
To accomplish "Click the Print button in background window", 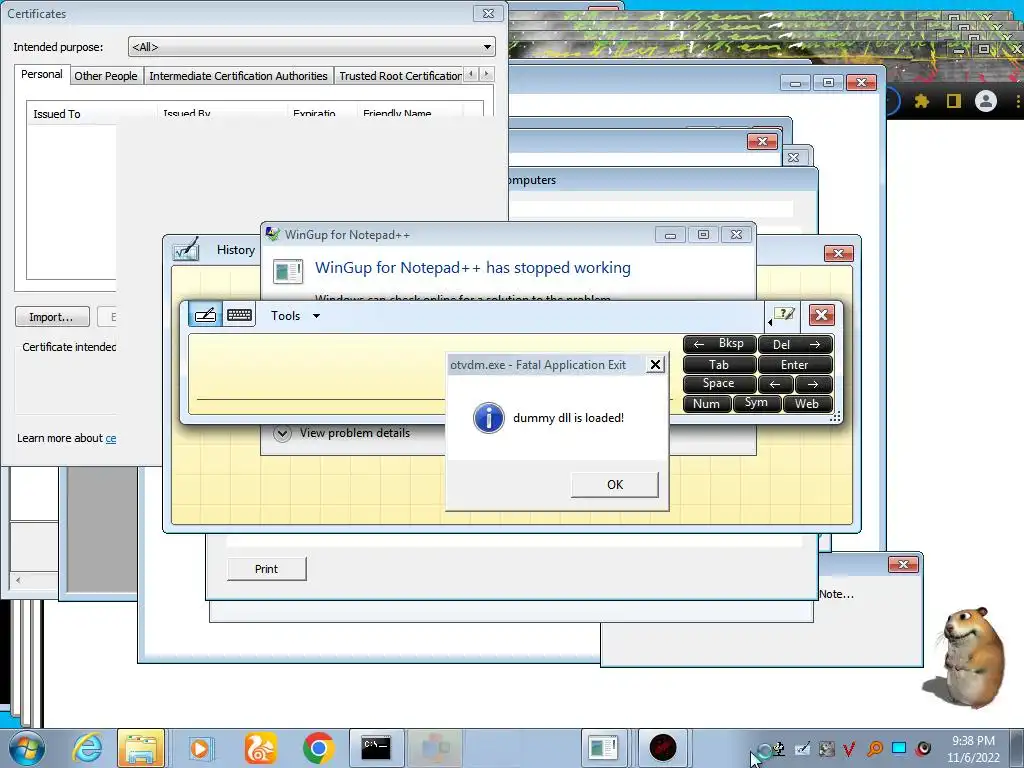I will coord(266,569).
